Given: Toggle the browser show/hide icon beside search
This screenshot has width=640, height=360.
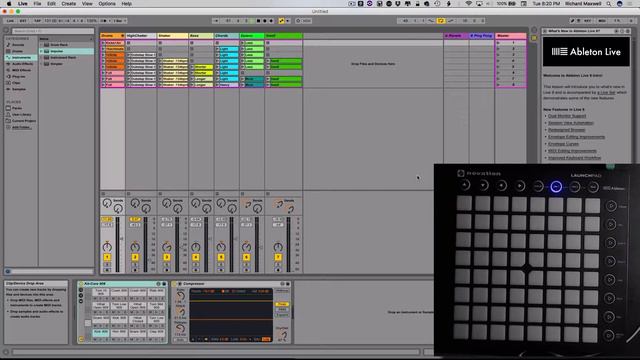Looking at the screenshot, I should [7, 31].
